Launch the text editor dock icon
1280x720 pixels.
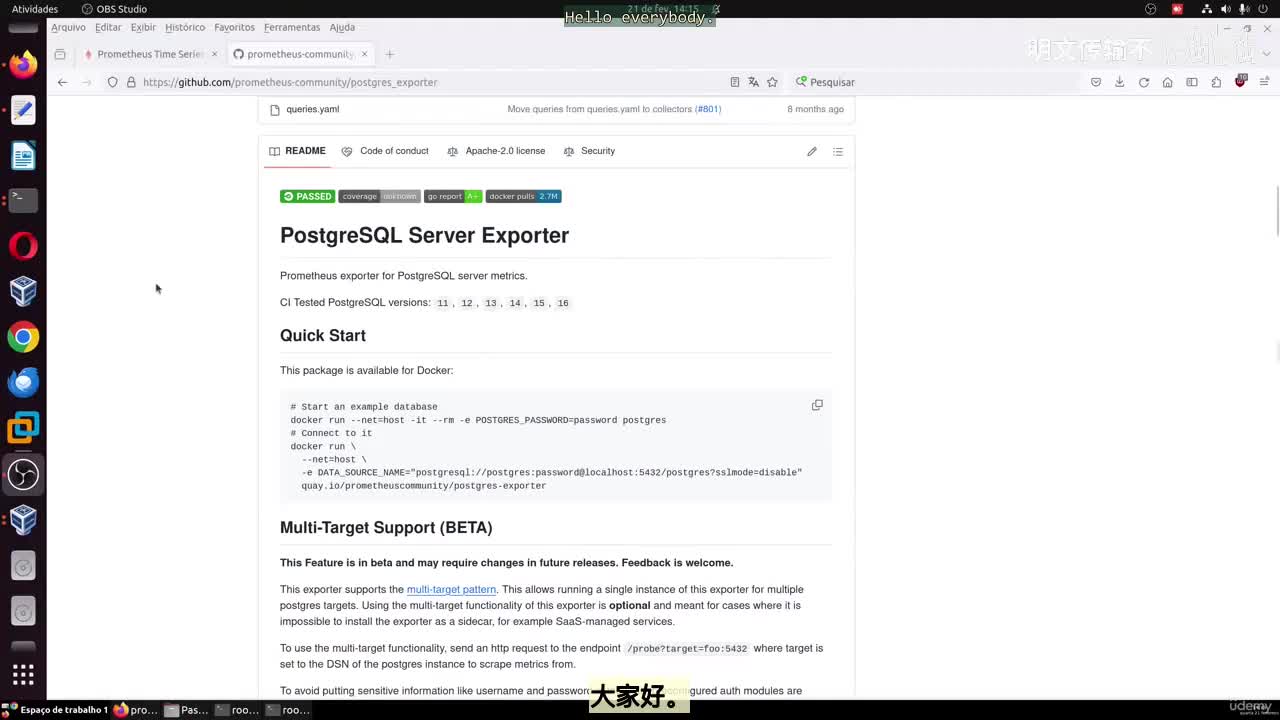pyautogui.click(x=23, y=110)
